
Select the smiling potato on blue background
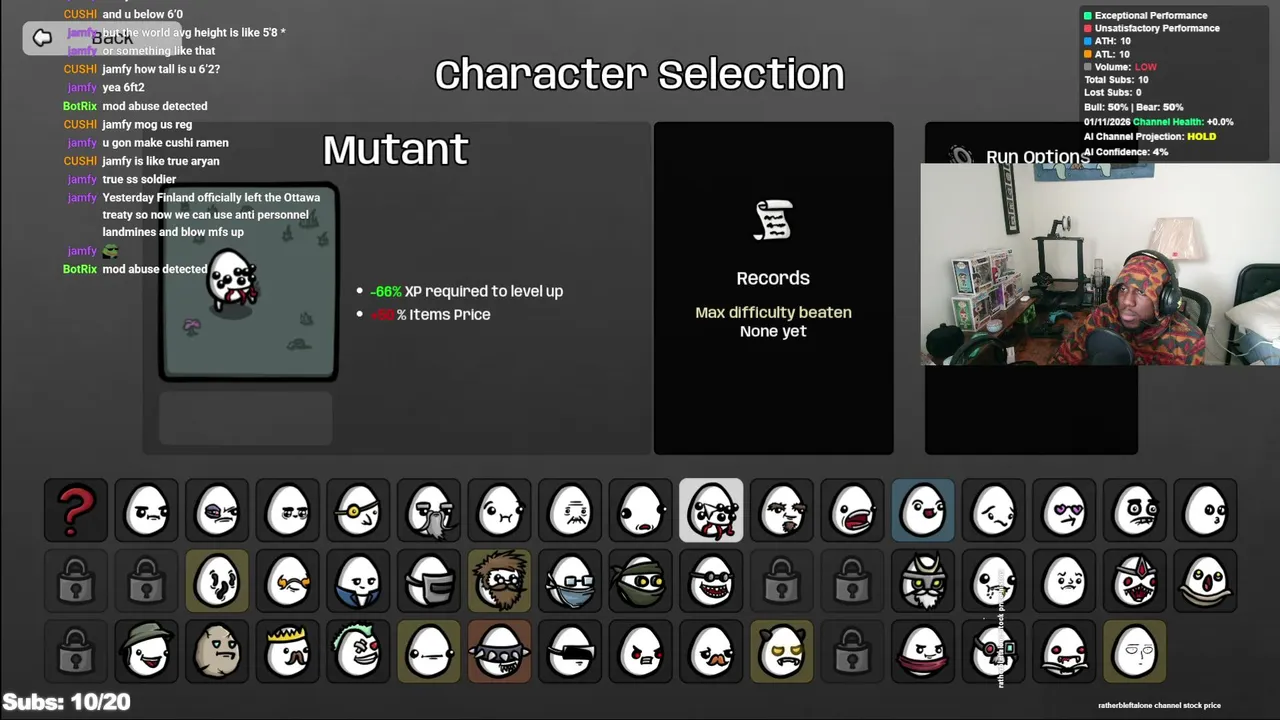click(x=923, y=510)
